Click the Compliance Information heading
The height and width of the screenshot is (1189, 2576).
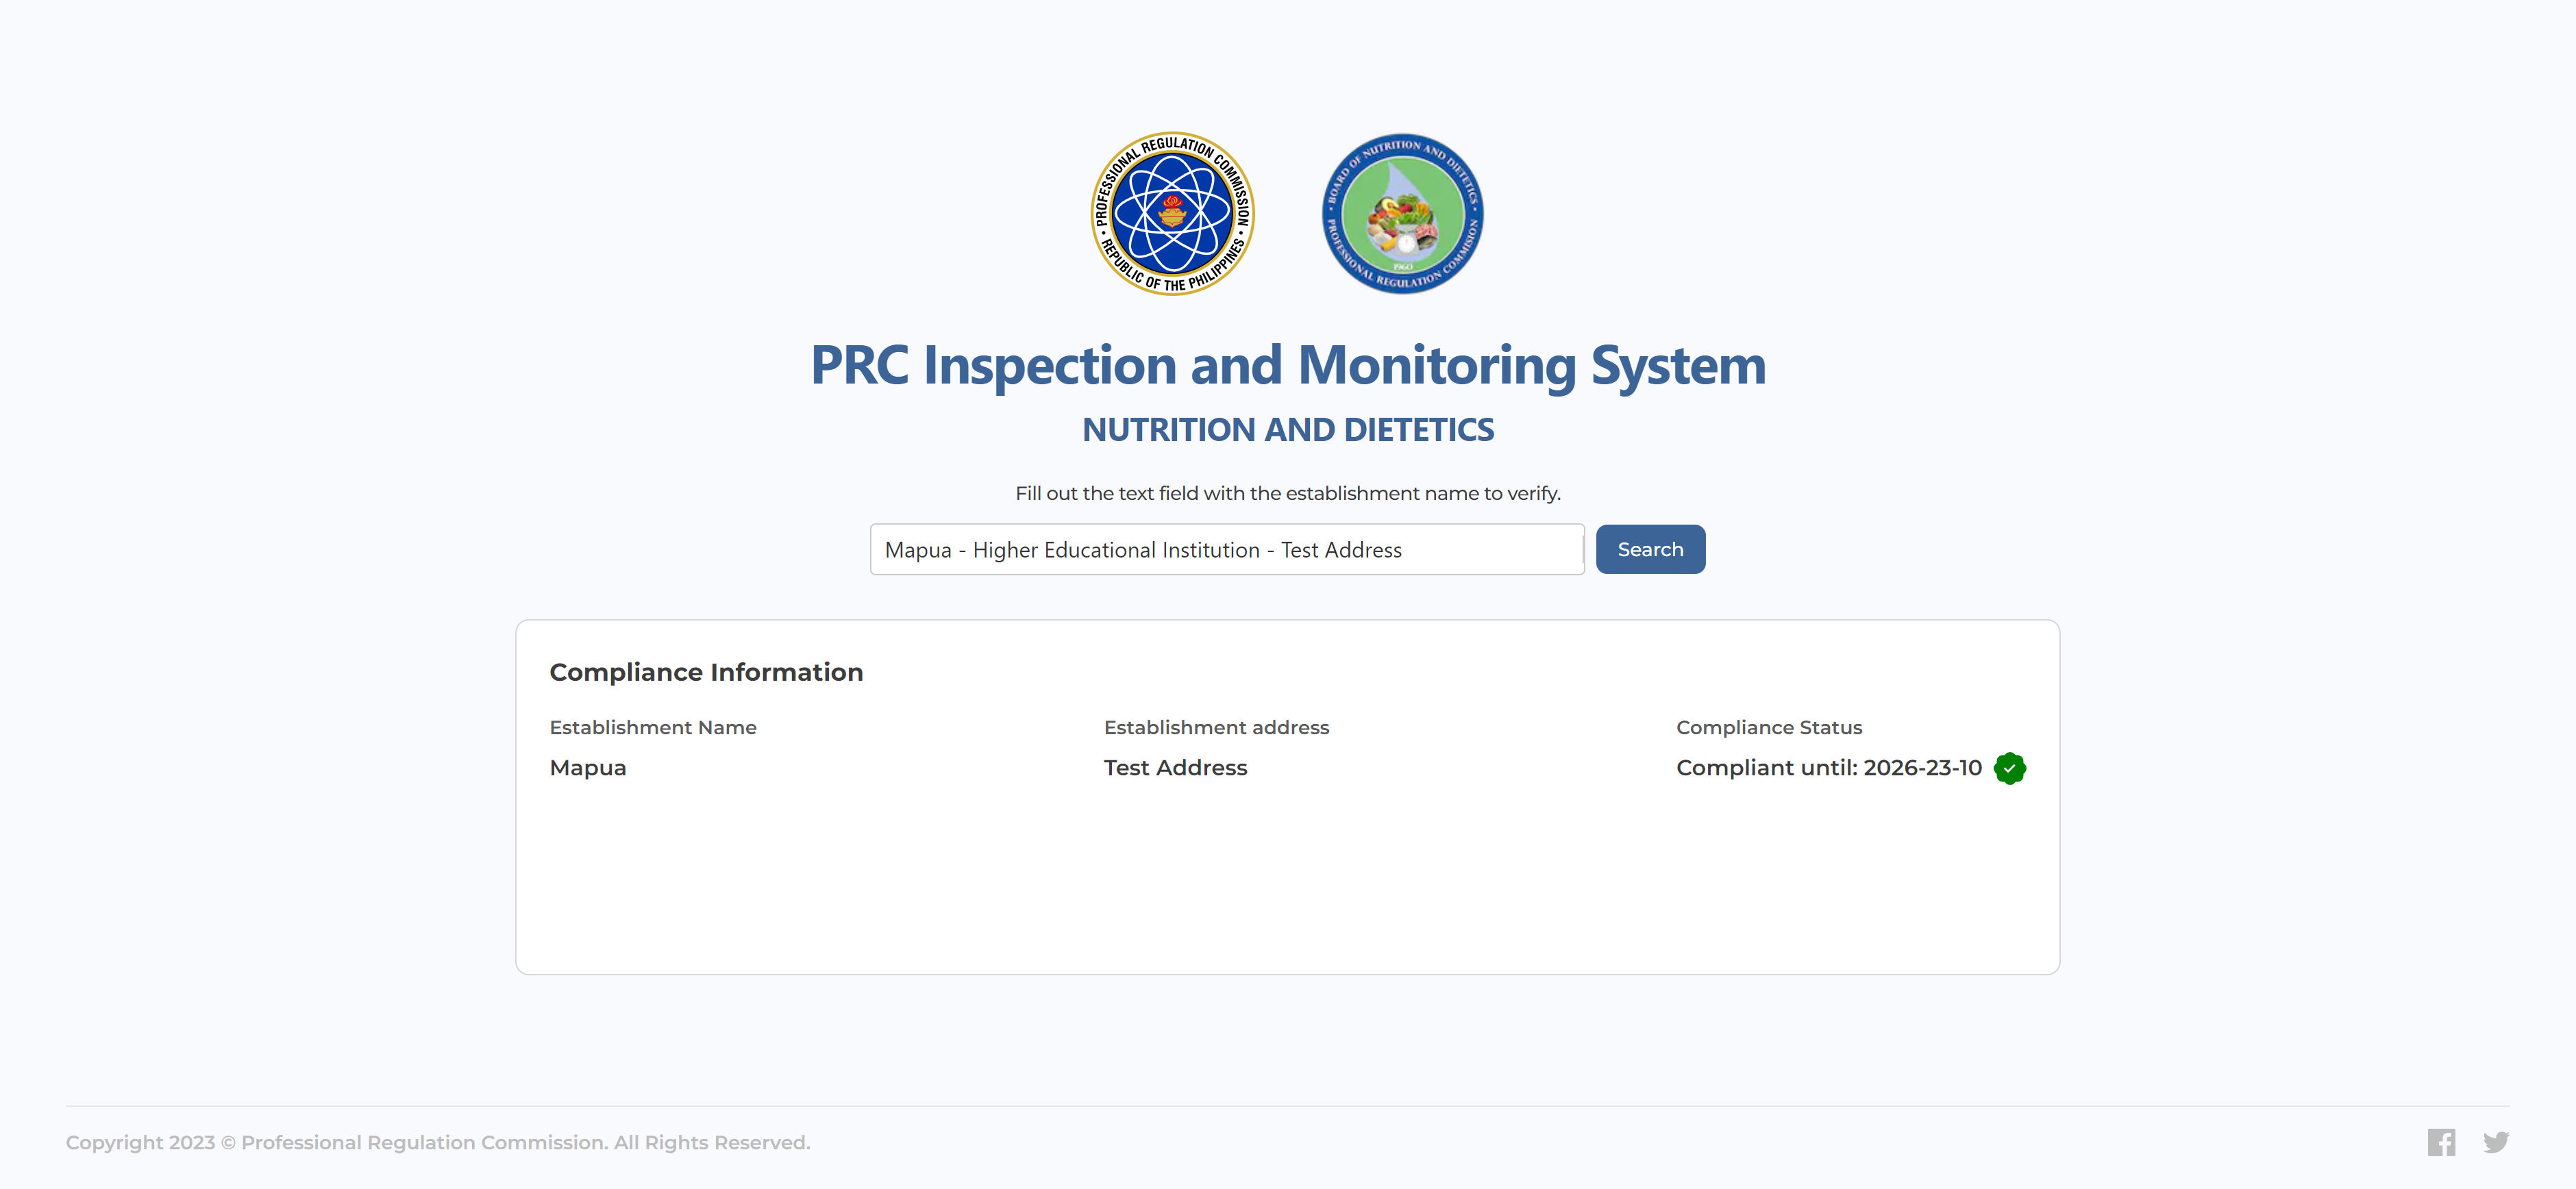point(706,672)
